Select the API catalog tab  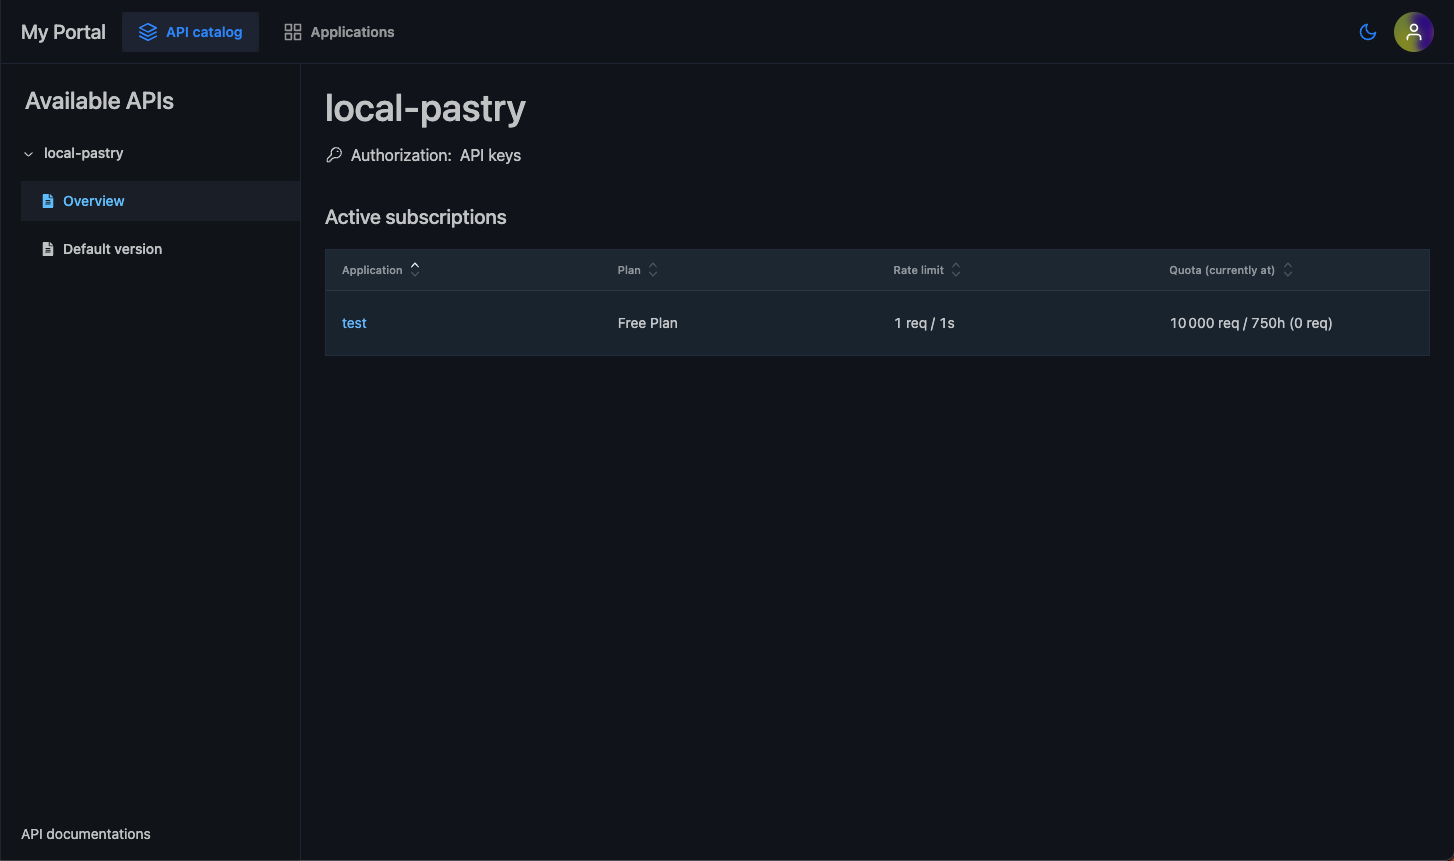[190, 31]
